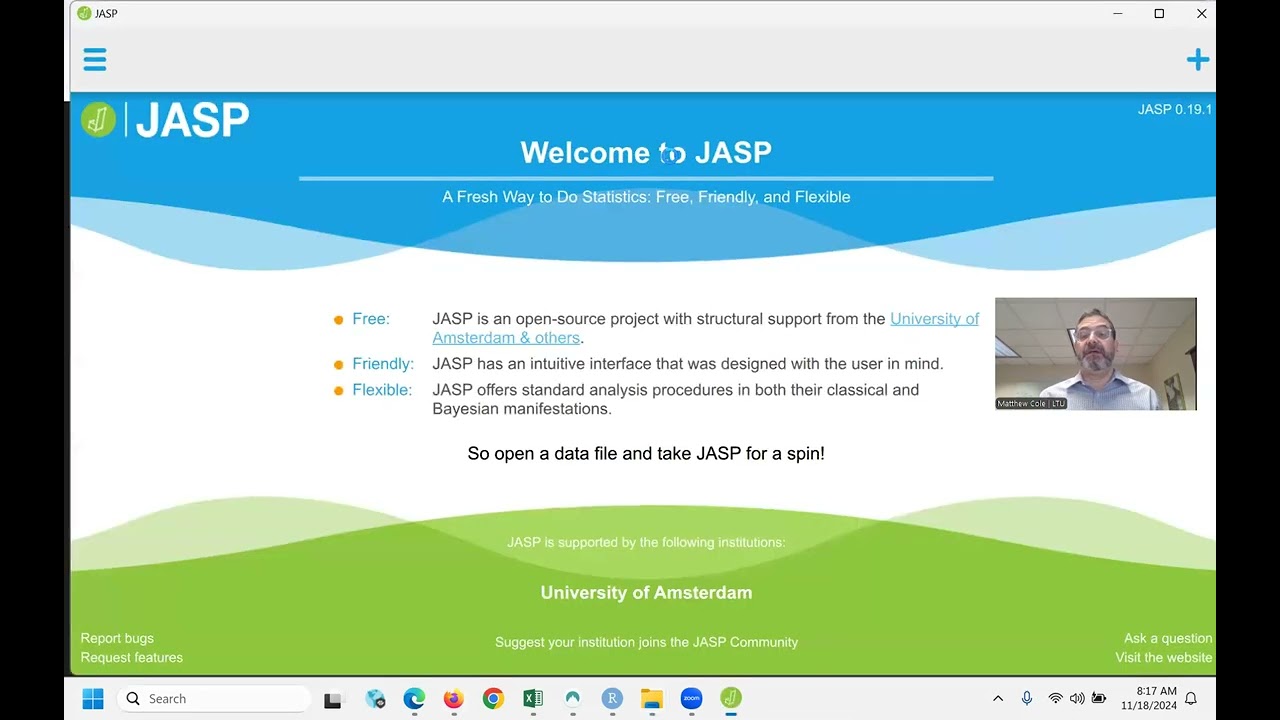Open the Windows Start menu
1280x720 pixels.
(93, 699)
